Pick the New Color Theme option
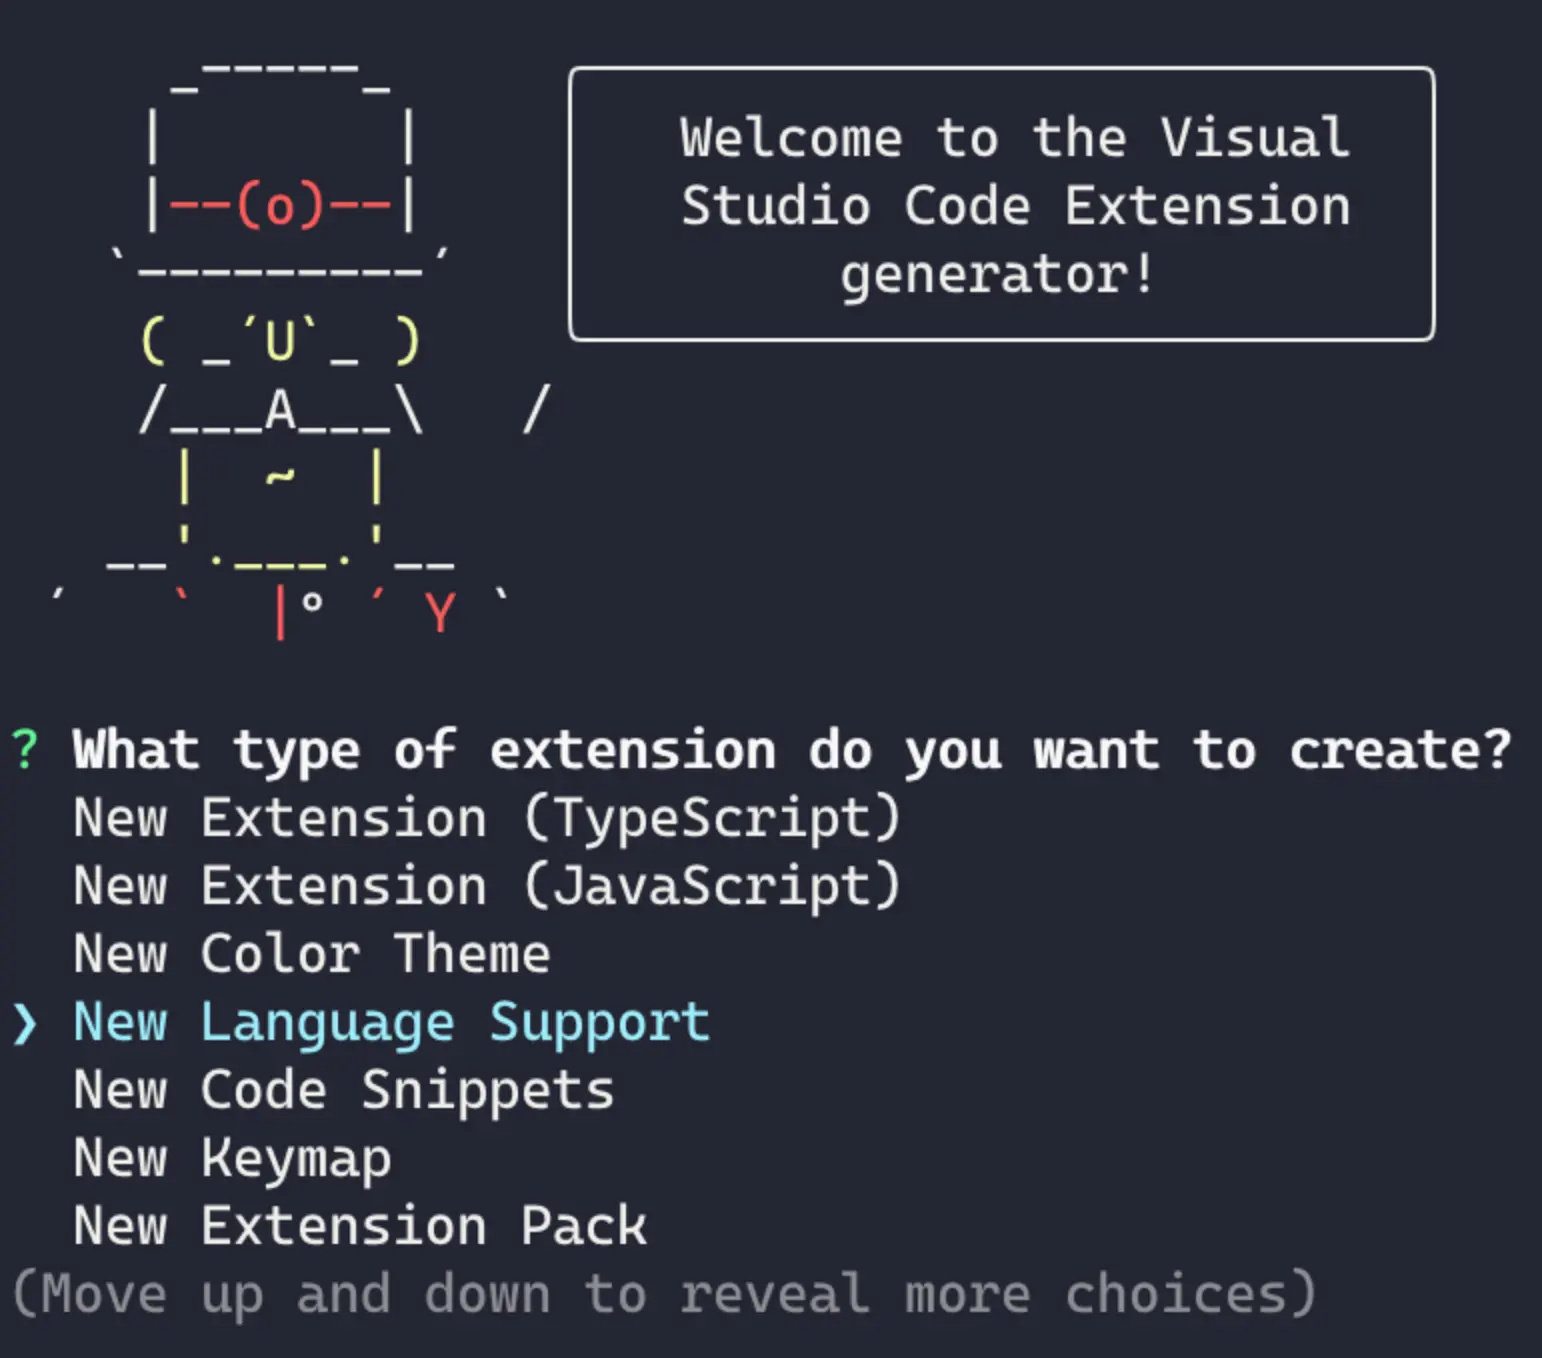1542x1358 pixels. click(x=311, y=955)
